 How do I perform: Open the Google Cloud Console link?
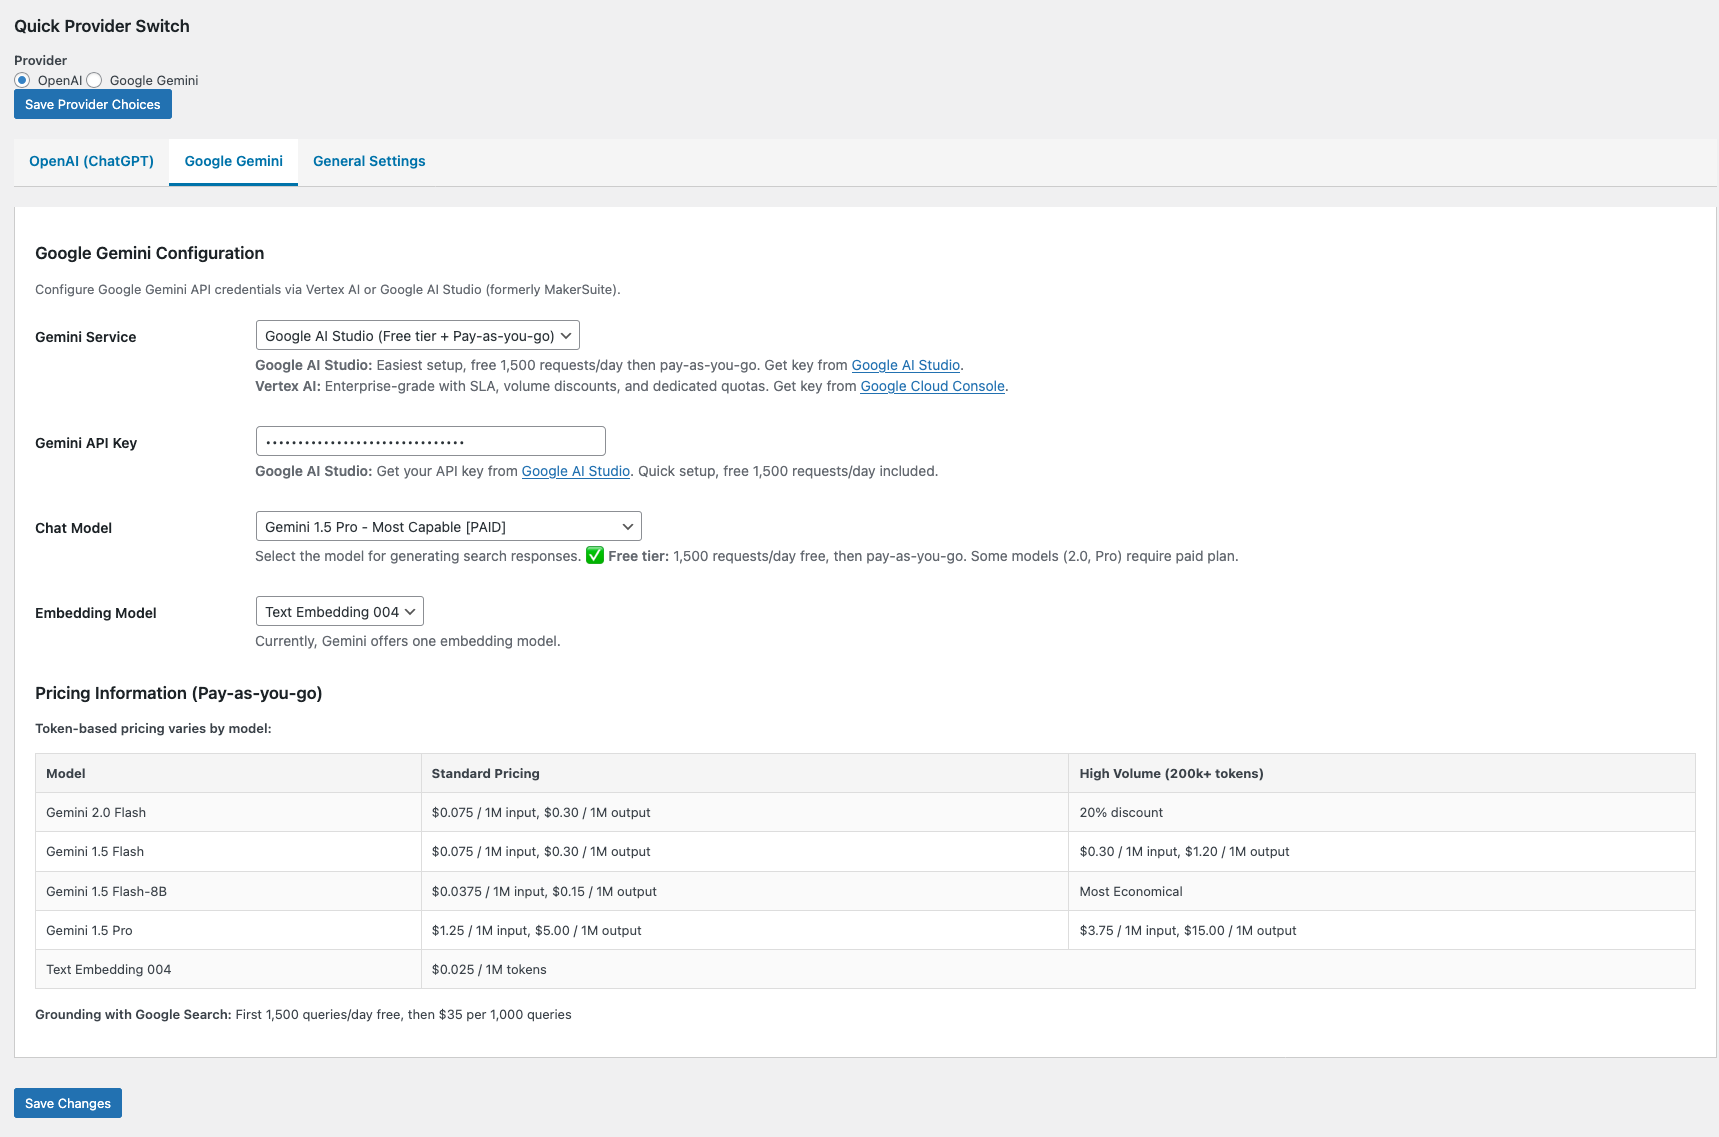pyautogui.click(x=932, y=386)
